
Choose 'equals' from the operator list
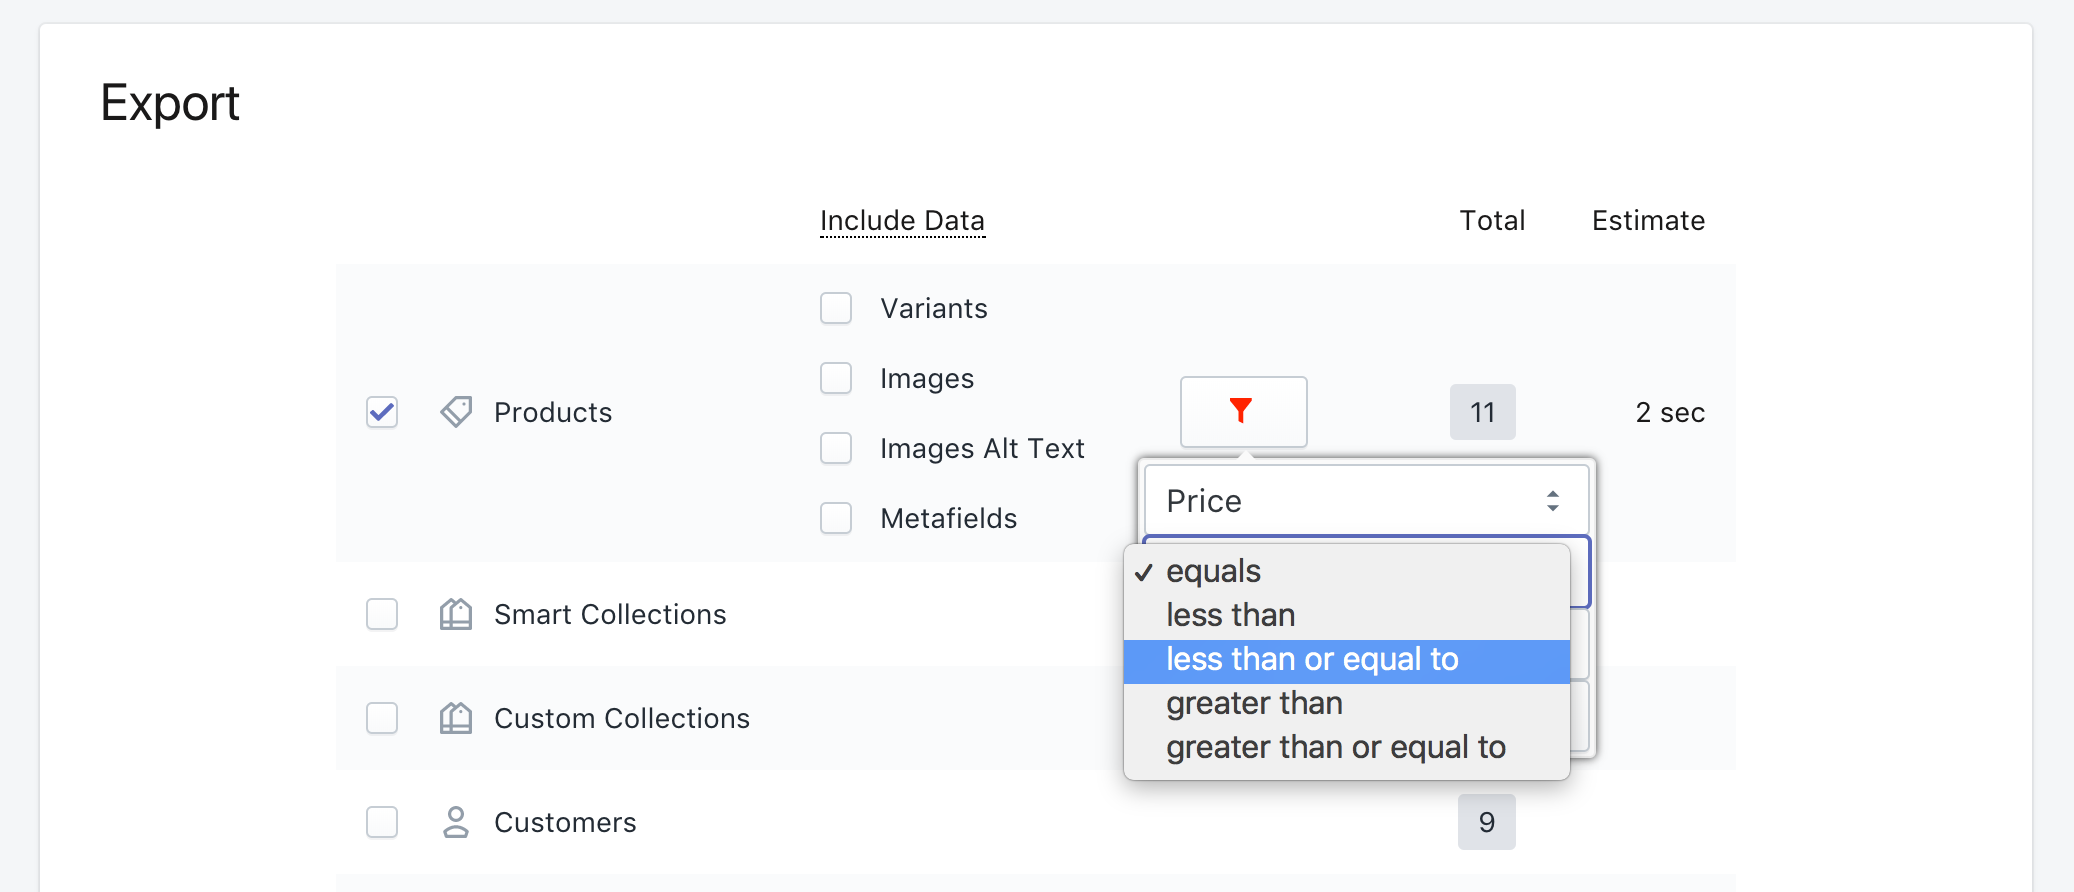[x=1213, y=571]
